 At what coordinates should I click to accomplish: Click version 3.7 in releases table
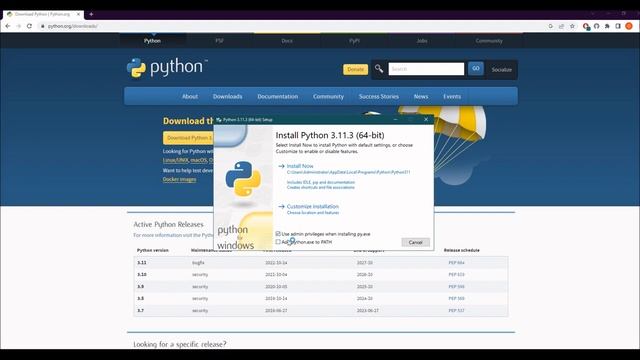coord(140,311)
